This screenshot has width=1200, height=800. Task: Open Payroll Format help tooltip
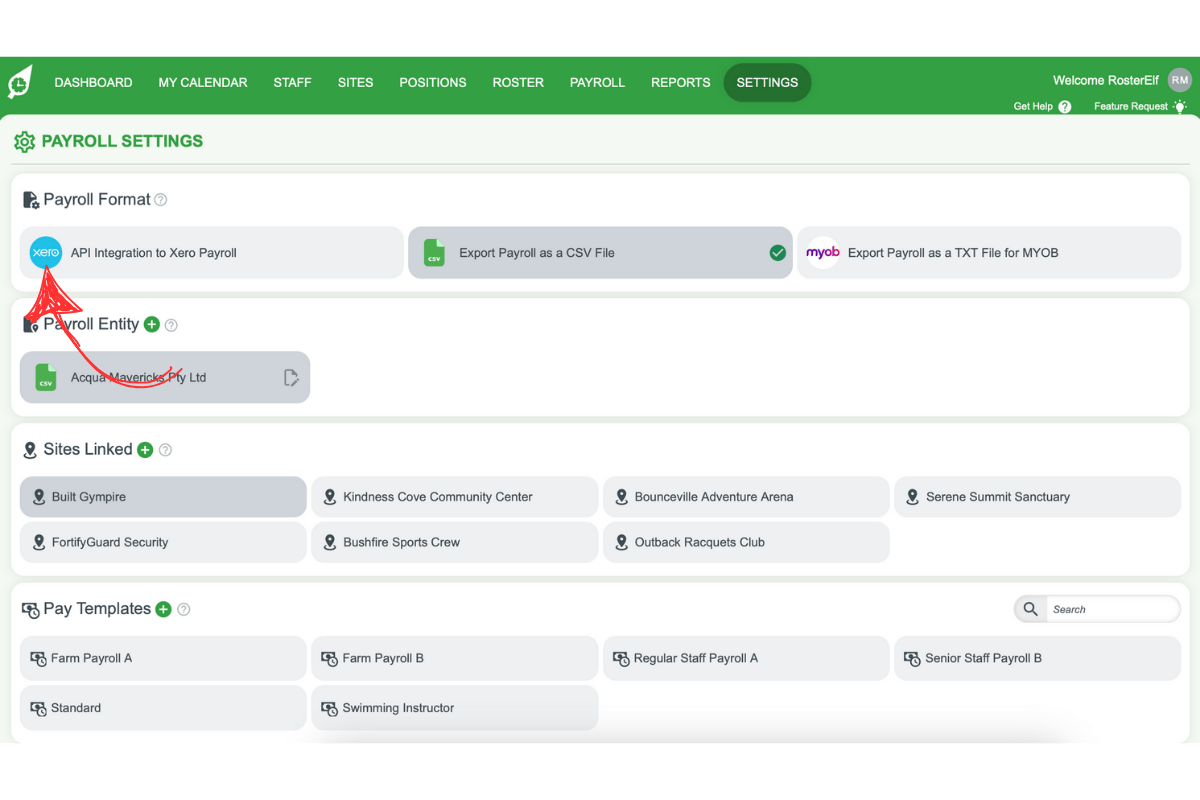point(161,200)
